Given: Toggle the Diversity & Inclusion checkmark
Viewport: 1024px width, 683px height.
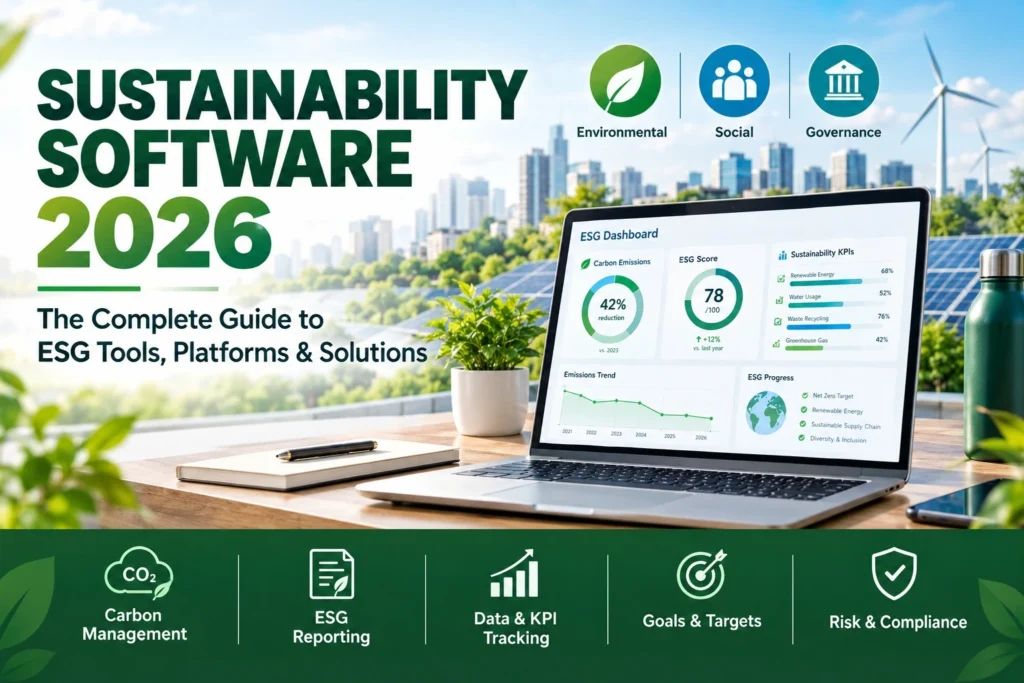Looking at the screenshot, I should (x=801, y=438).
